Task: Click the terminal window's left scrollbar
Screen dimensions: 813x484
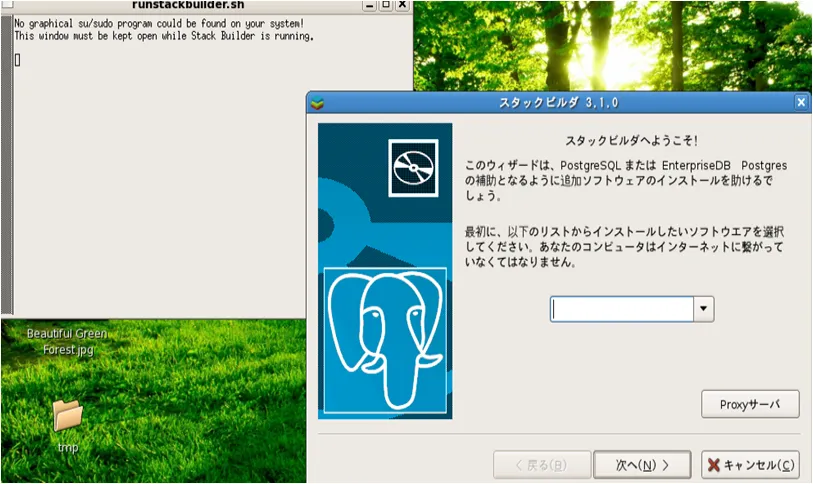Action: click(x=6, y=165)
